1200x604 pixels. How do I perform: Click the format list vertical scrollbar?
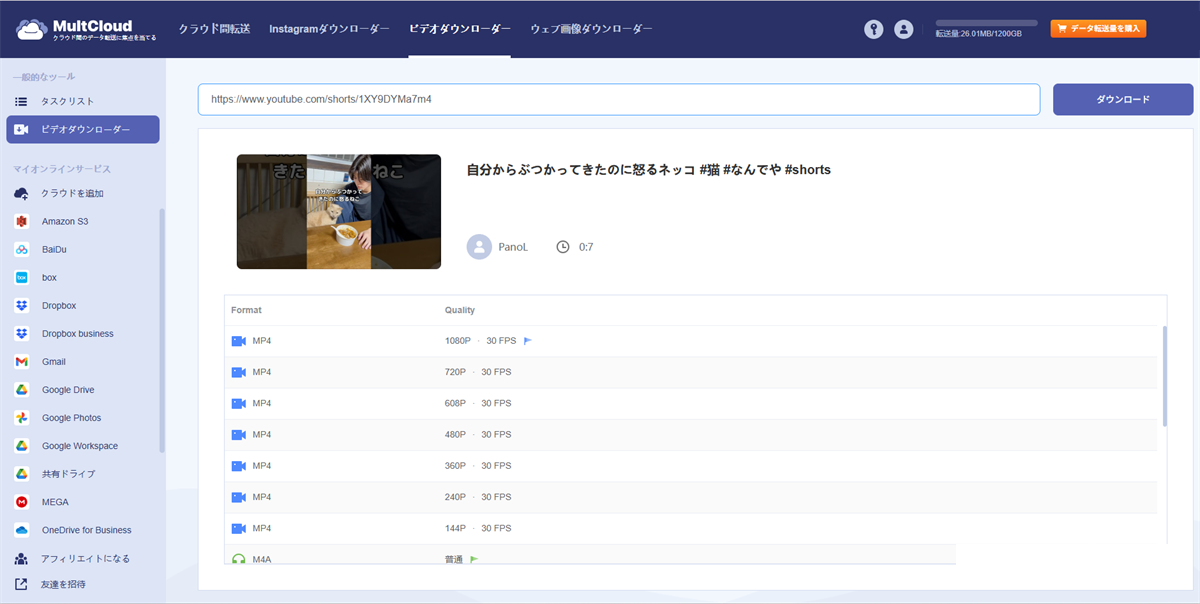[x=1163, y=375]
